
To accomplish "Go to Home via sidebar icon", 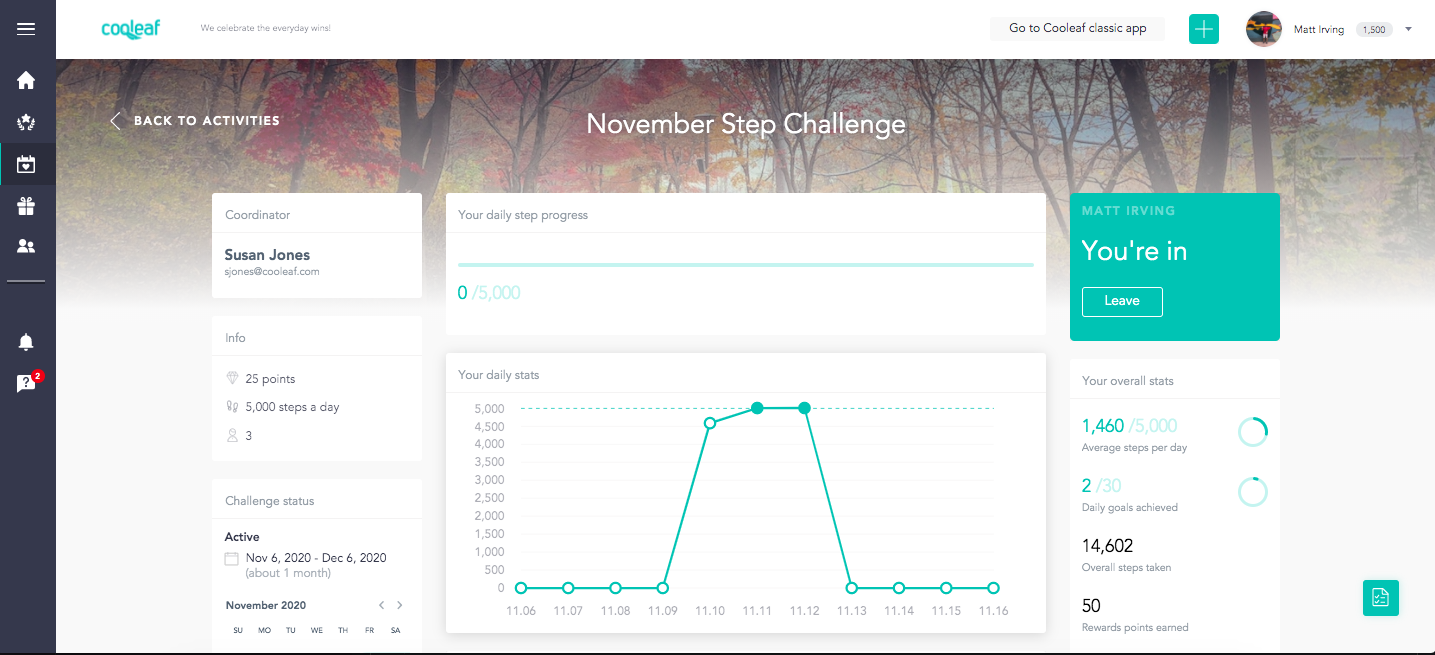I will pyautogui.click(x=26, y=81).
